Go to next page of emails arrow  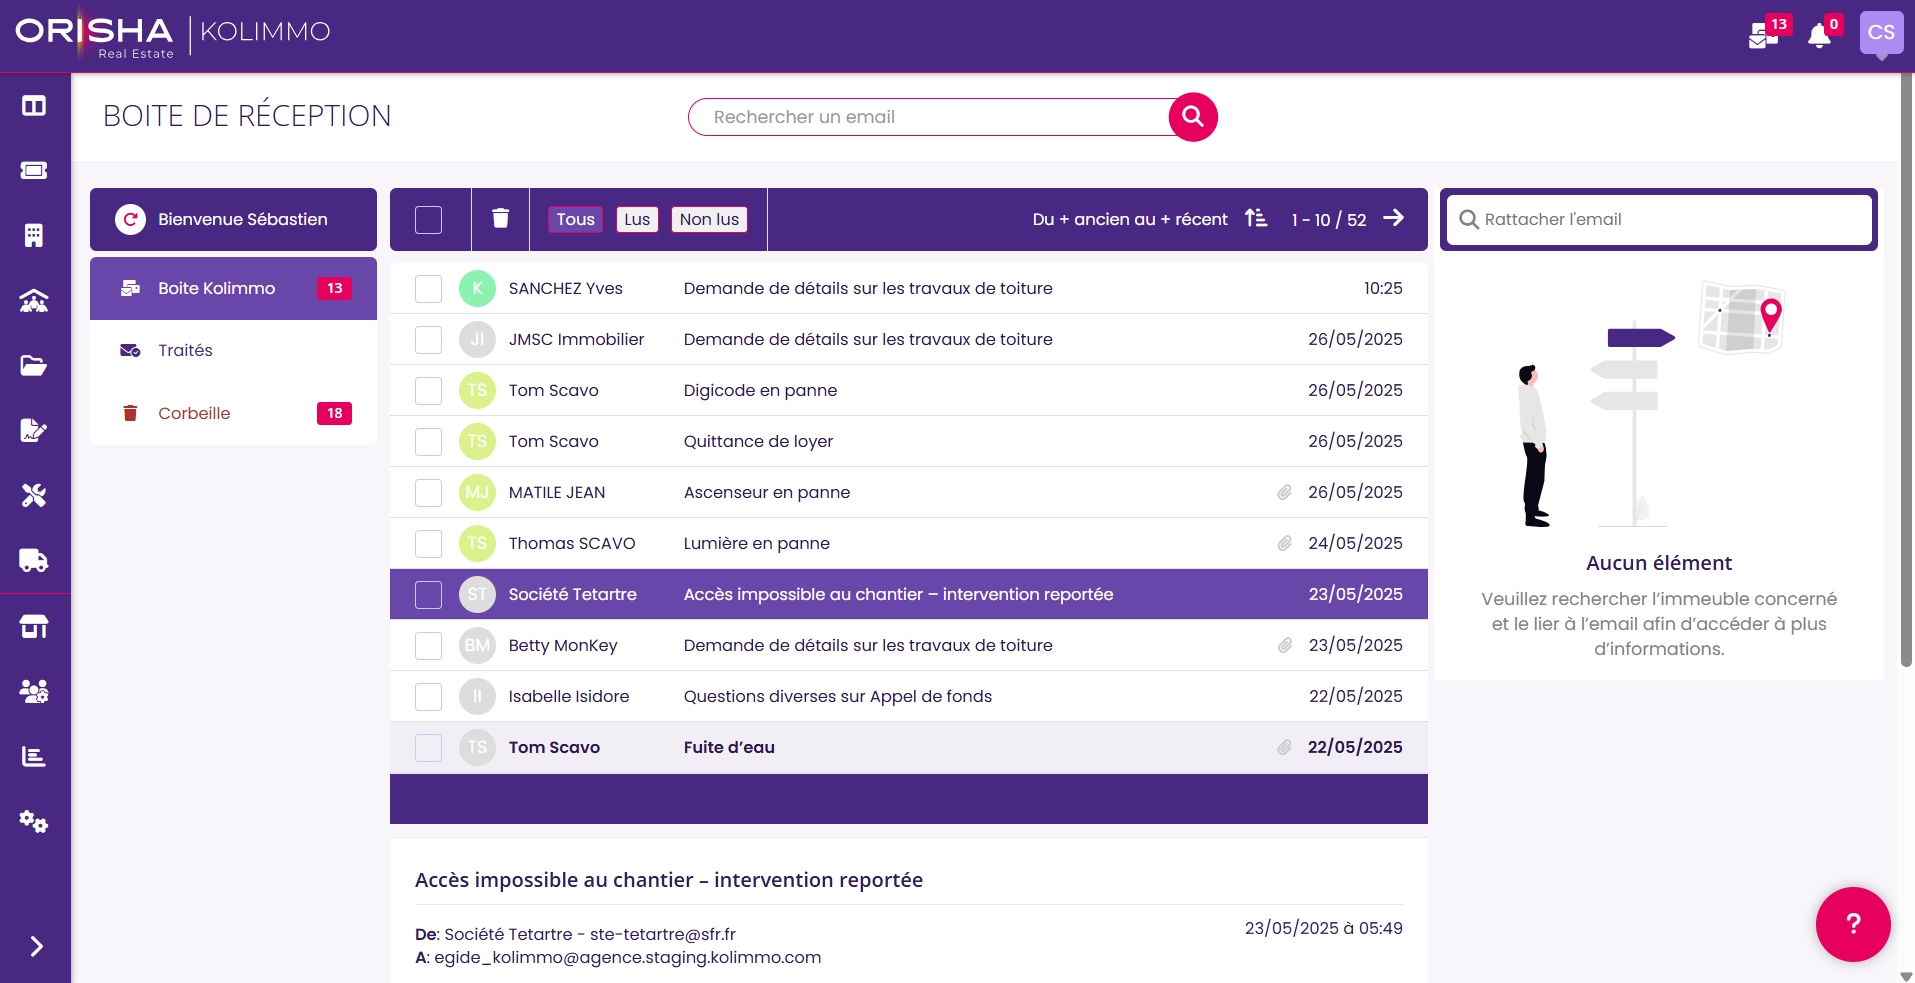point(1394,218)
